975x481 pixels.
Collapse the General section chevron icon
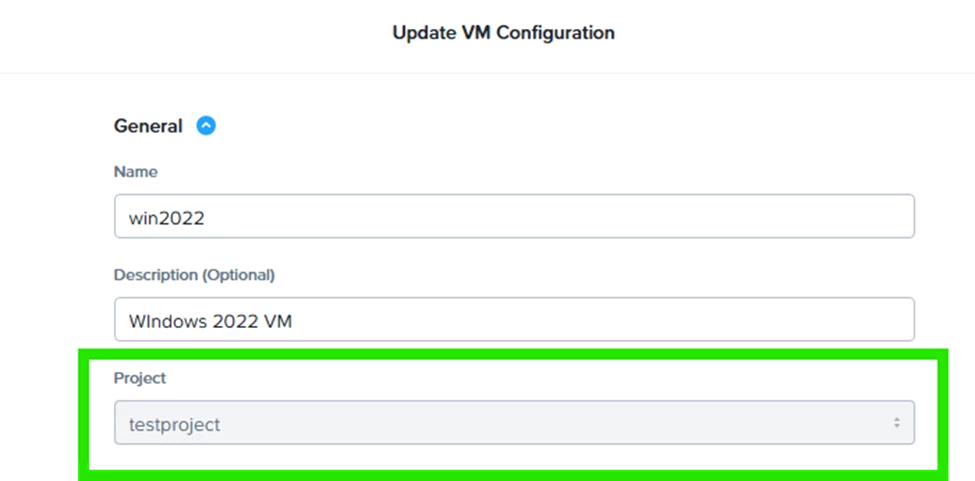point(206,126)
